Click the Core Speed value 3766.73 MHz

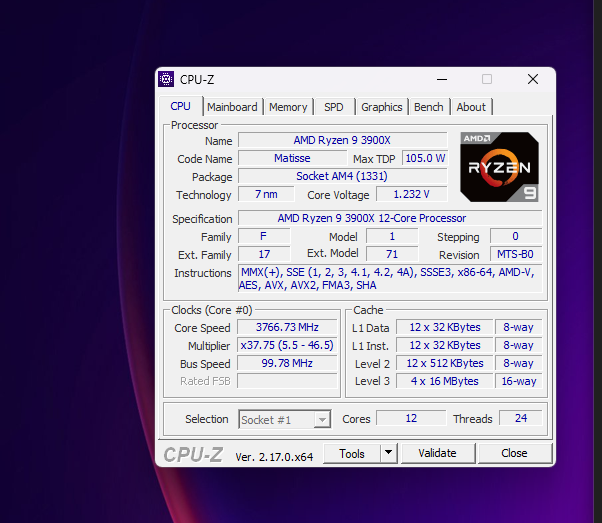tap(287, 327)
